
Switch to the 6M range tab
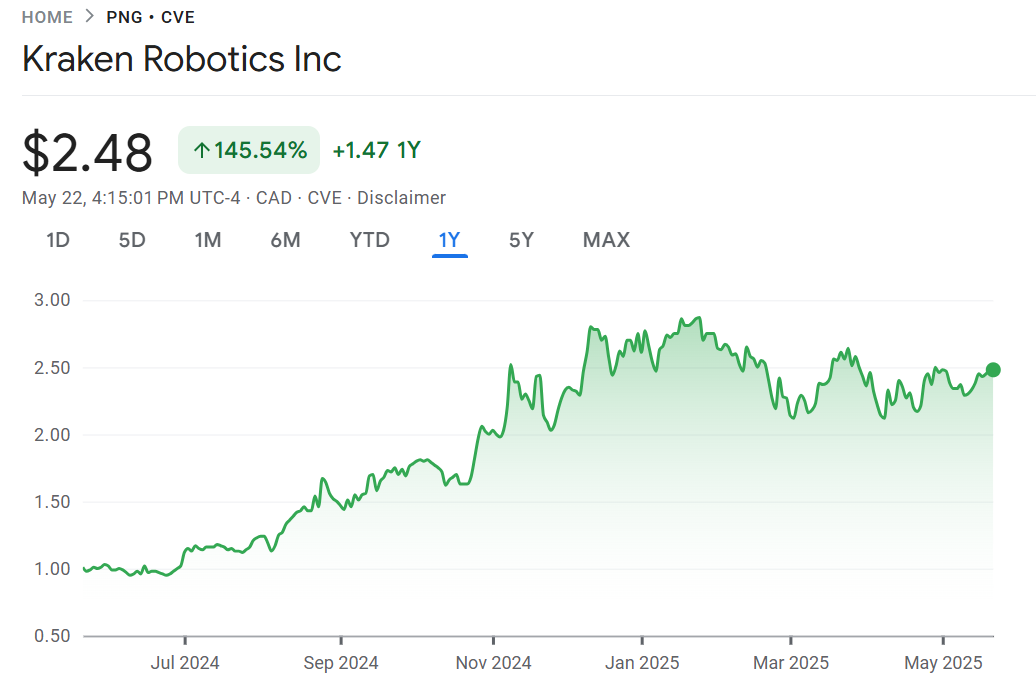pyautogui.click(x=285, y=240)
